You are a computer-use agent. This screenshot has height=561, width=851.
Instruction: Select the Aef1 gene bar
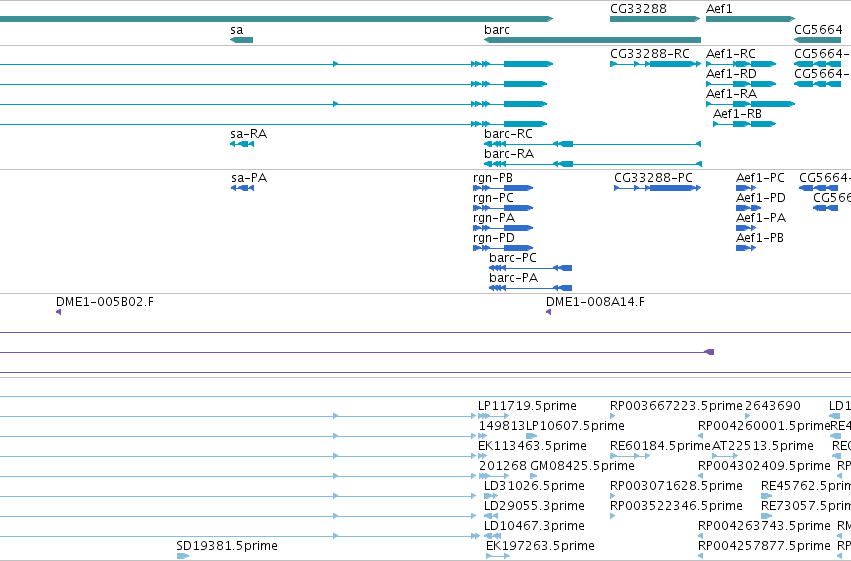[751, 19]
